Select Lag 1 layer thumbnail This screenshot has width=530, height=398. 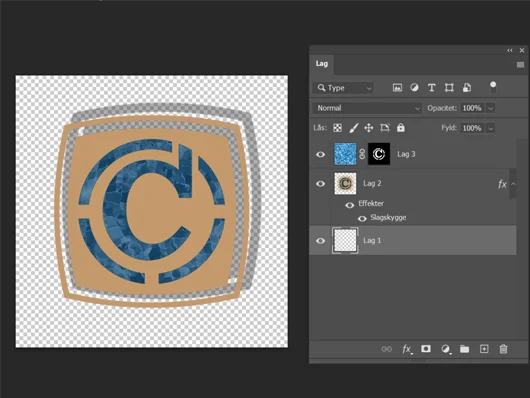coord(345,240)
